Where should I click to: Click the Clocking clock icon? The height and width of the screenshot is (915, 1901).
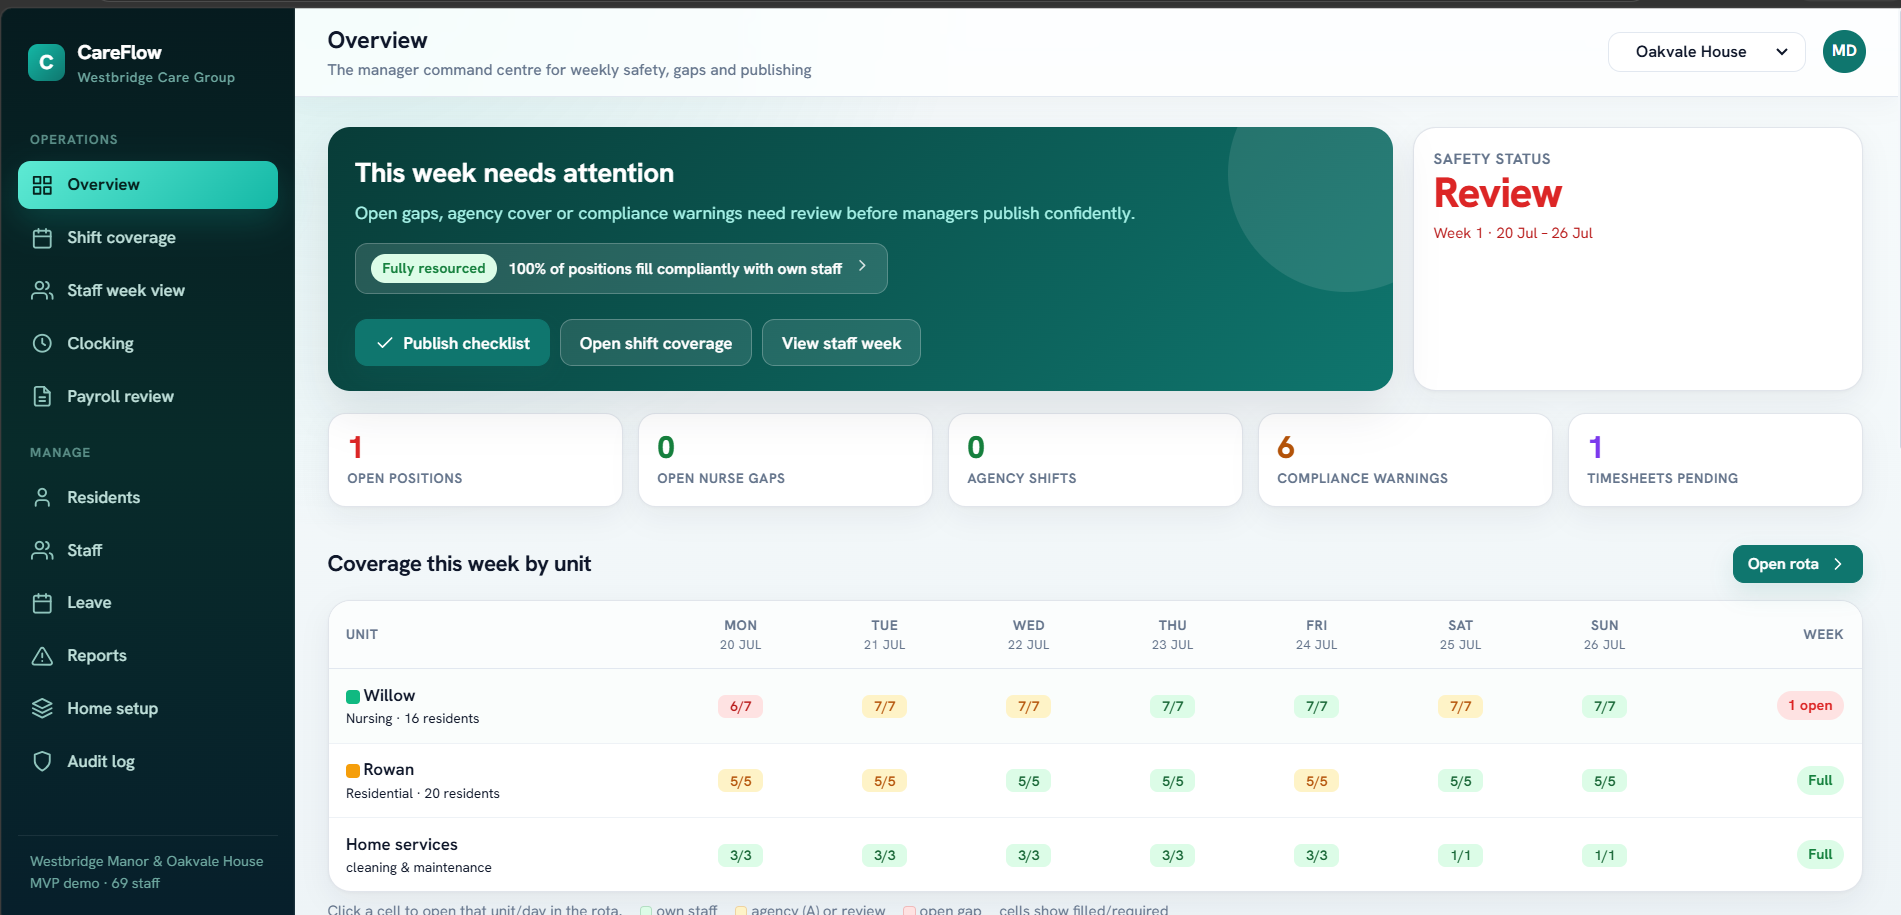point(42,344)
